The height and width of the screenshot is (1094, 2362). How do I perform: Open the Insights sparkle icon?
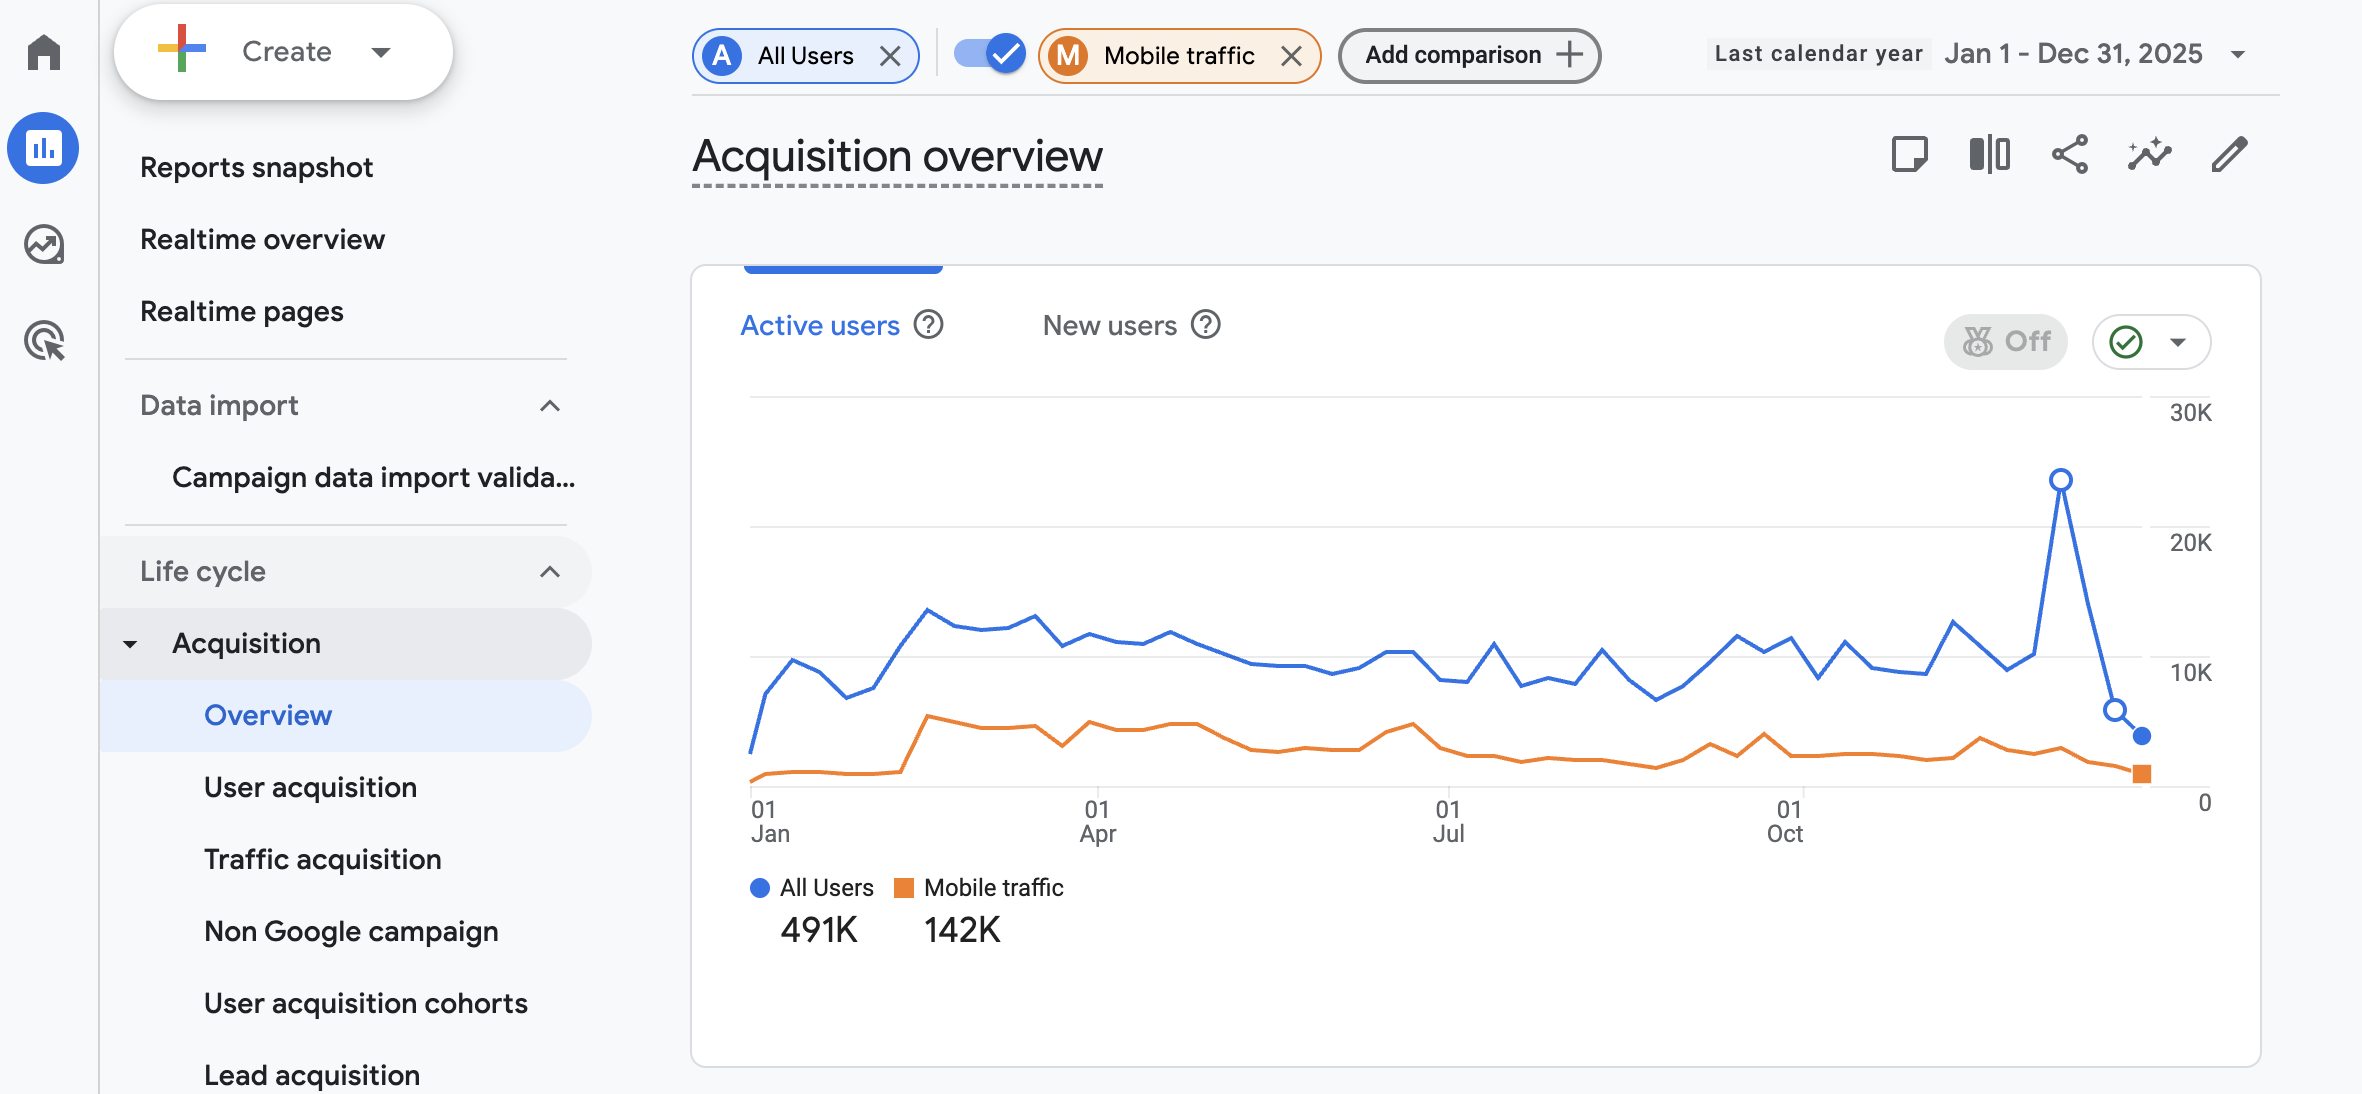tap(2149, 155)
